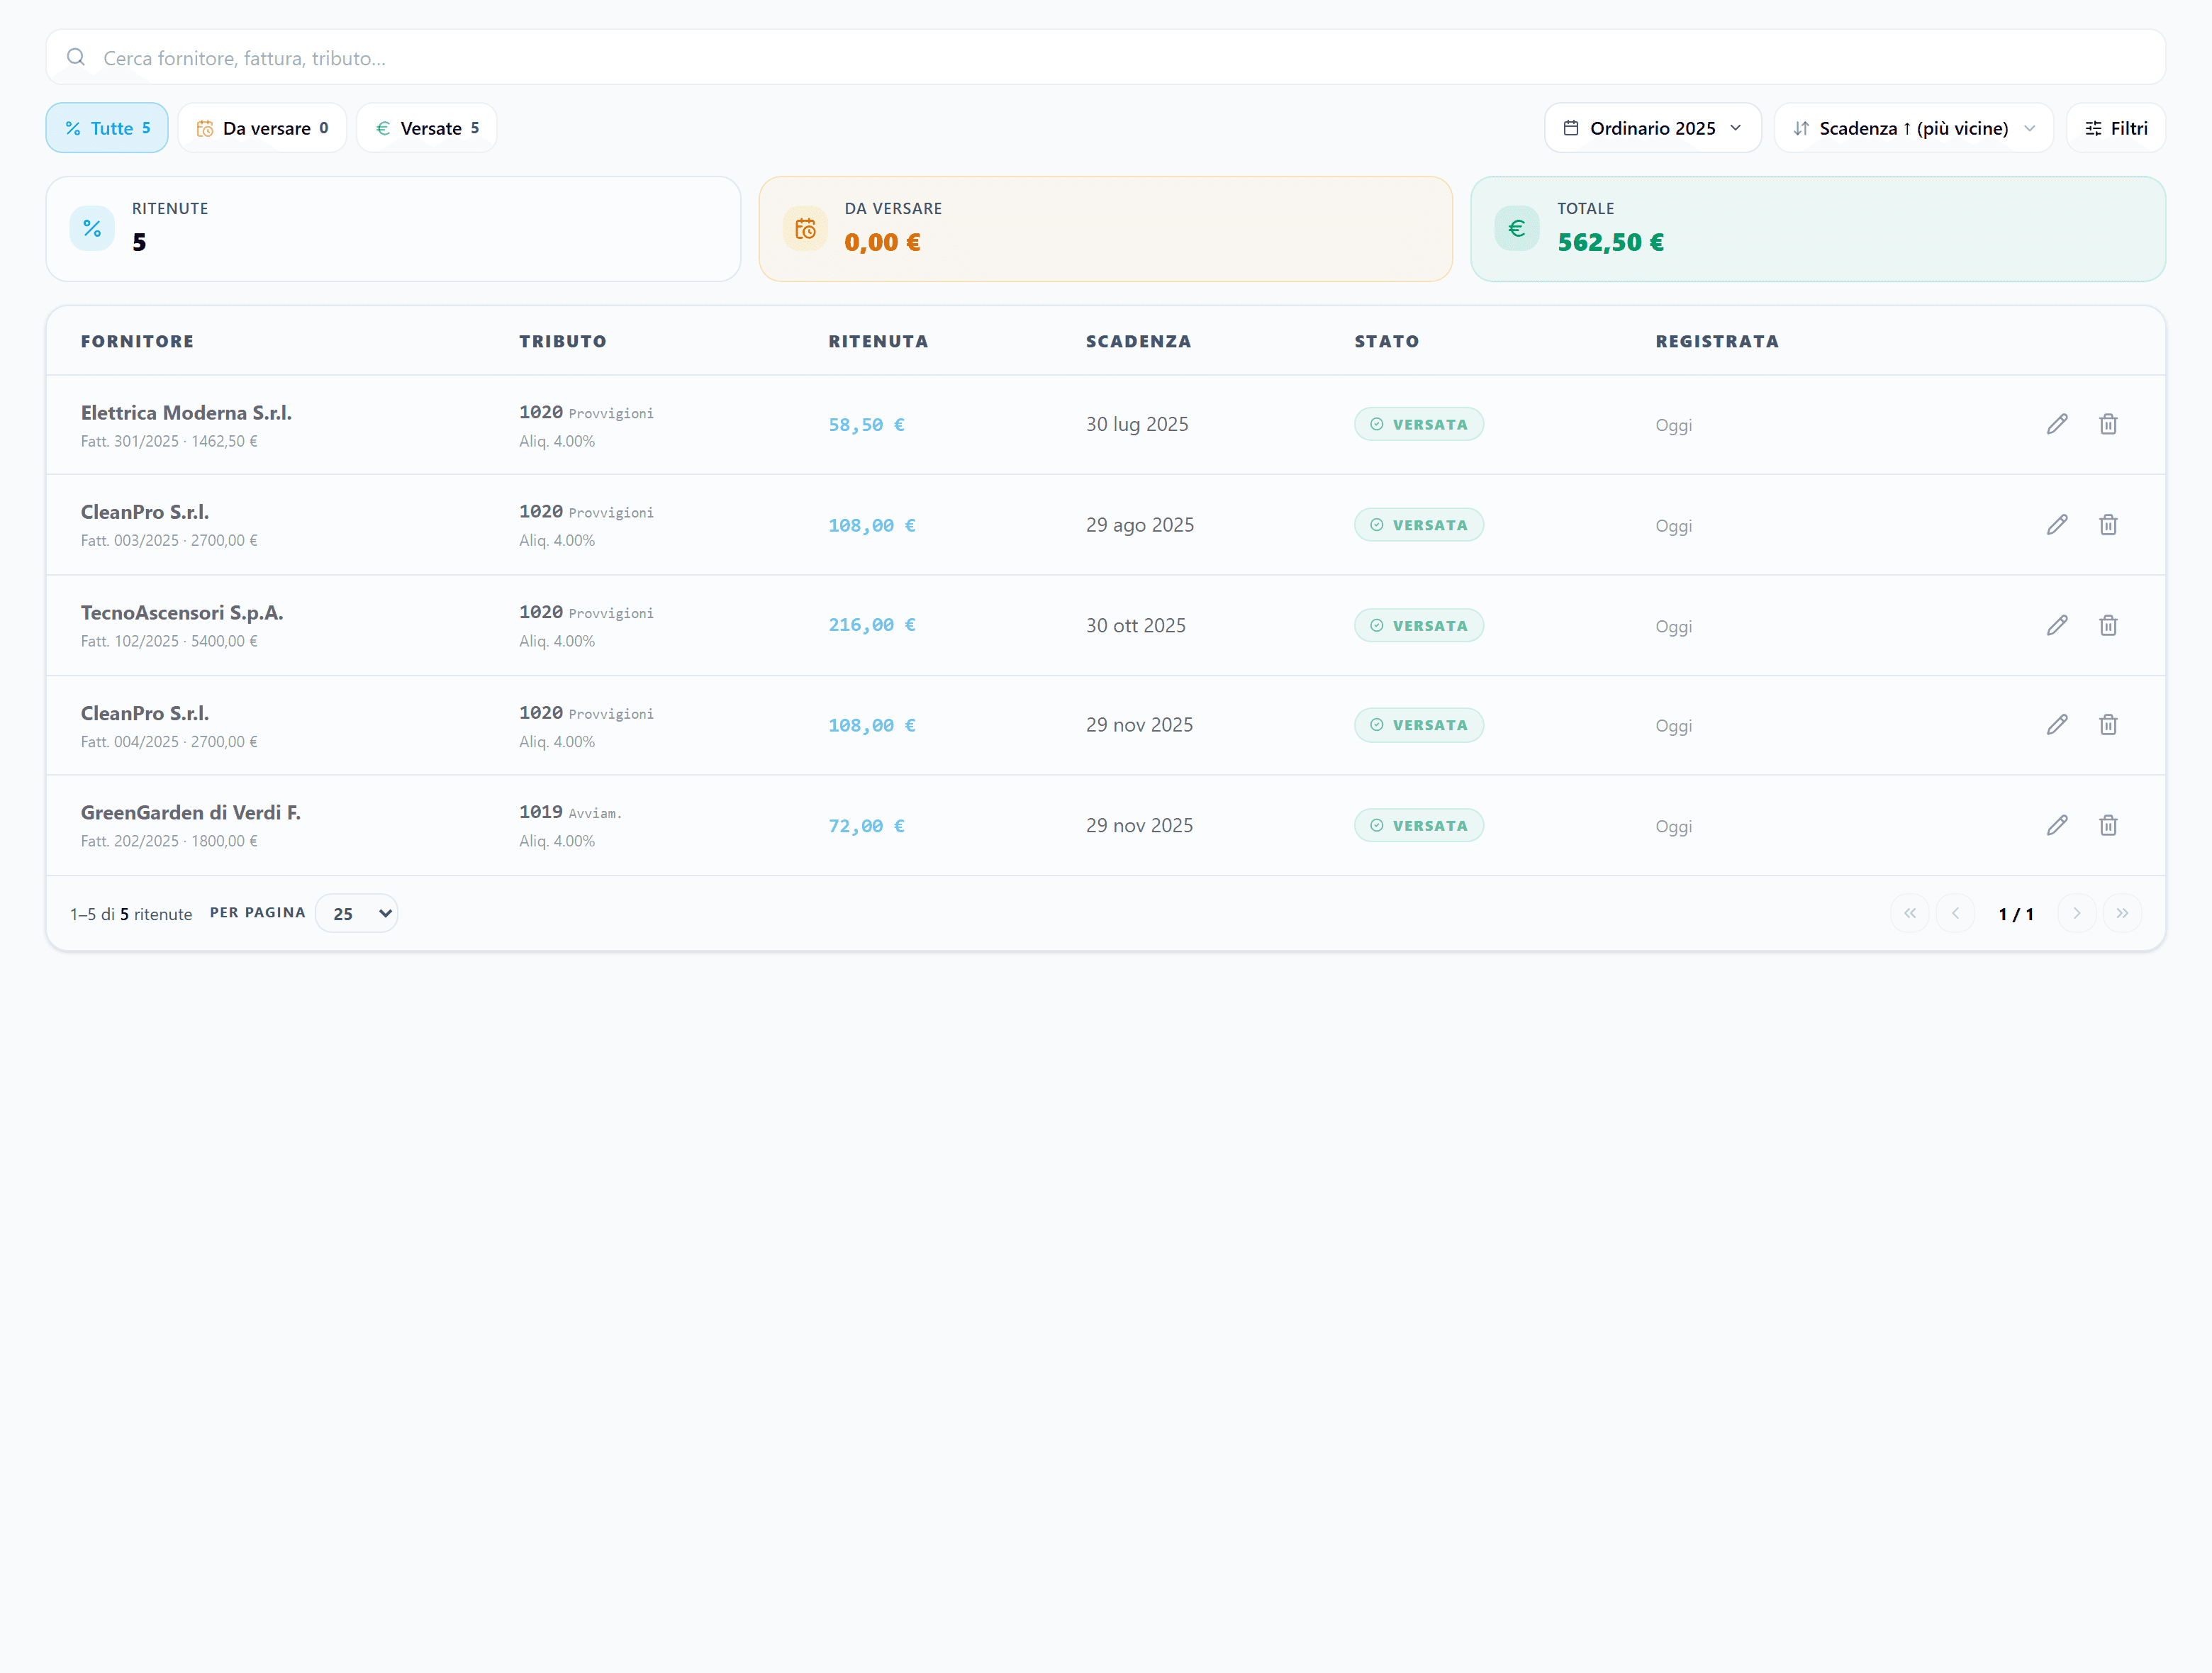2212x1673 pixels.
Task: Delete the GreenGarden di Verdi F. ritenuta
Action: (2108, 825)
